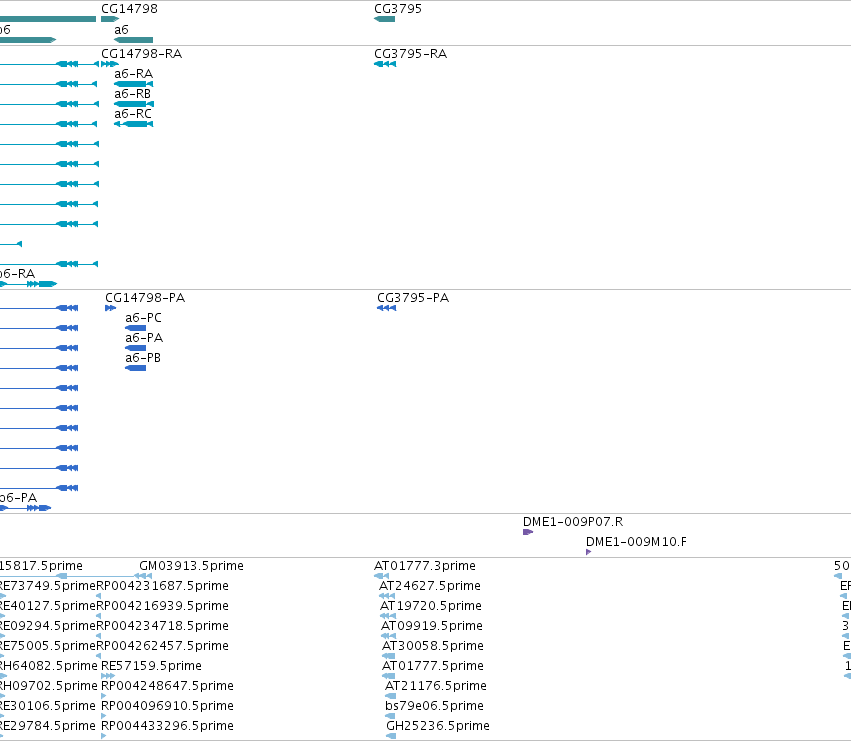Click the RP004433296.5prime label
This screenshot has height=741, width=851.
pyautogui.click(x=168, y=726)
